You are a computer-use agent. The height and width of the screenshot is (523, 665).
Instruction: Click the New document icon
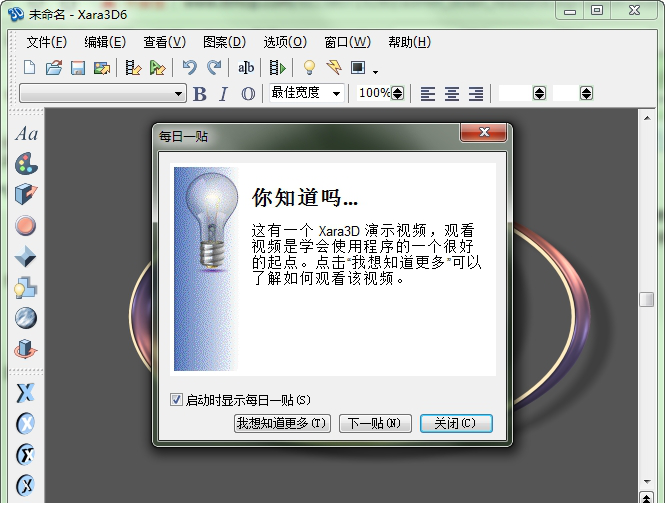point(29,67)
